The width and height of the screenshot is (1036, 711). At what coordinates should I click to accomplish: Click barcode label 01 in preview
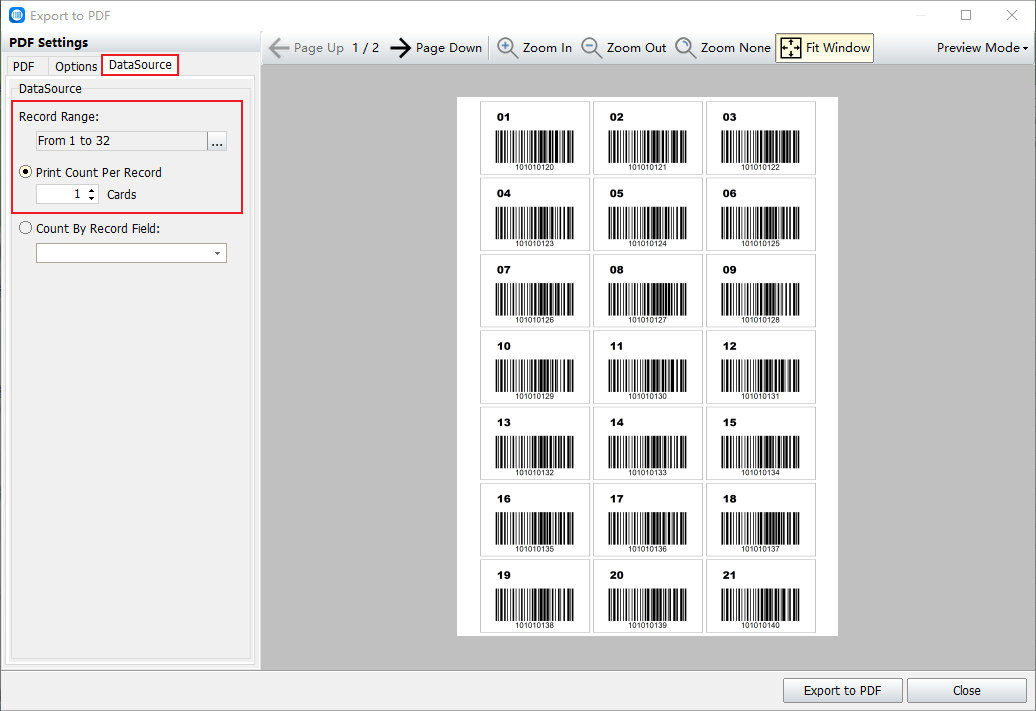[x=535, y=138]
